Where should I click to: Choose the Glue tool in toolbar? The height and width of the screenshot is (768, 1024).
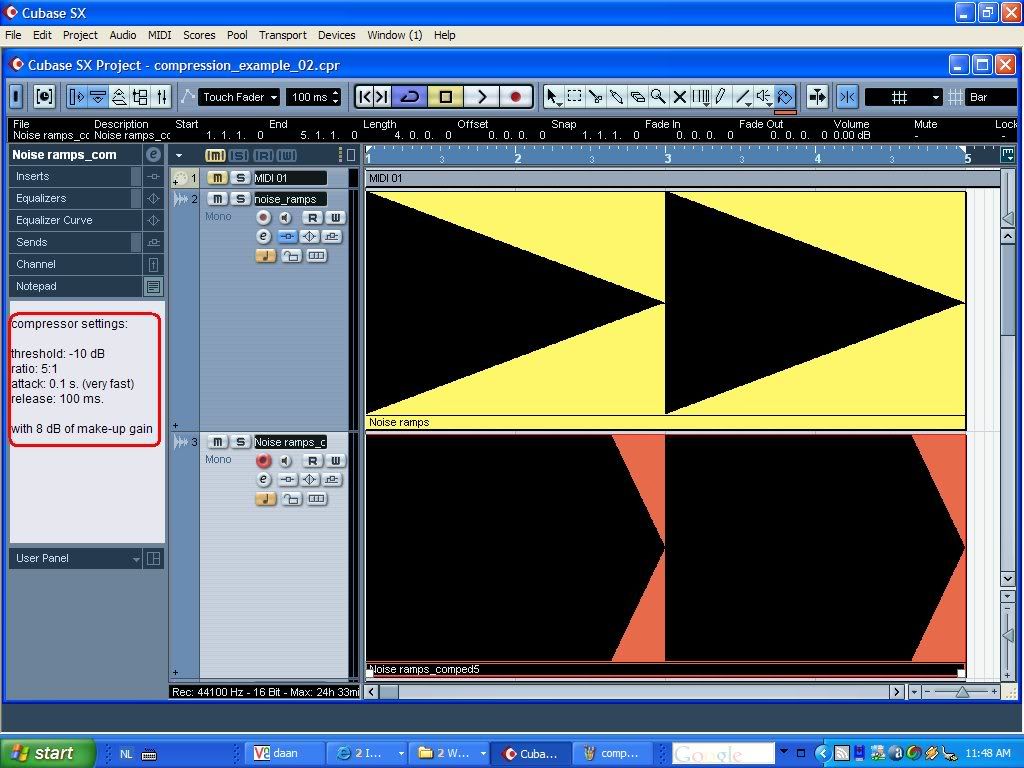(616, 97)
